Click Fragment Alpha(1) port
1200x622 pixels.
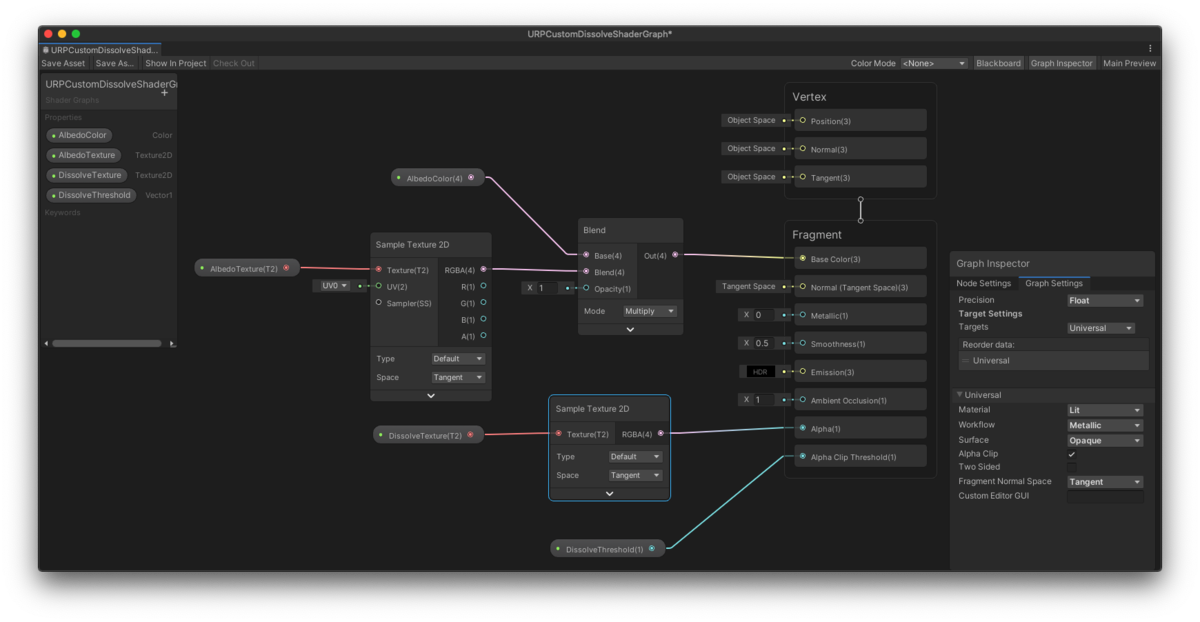(802, 428)
